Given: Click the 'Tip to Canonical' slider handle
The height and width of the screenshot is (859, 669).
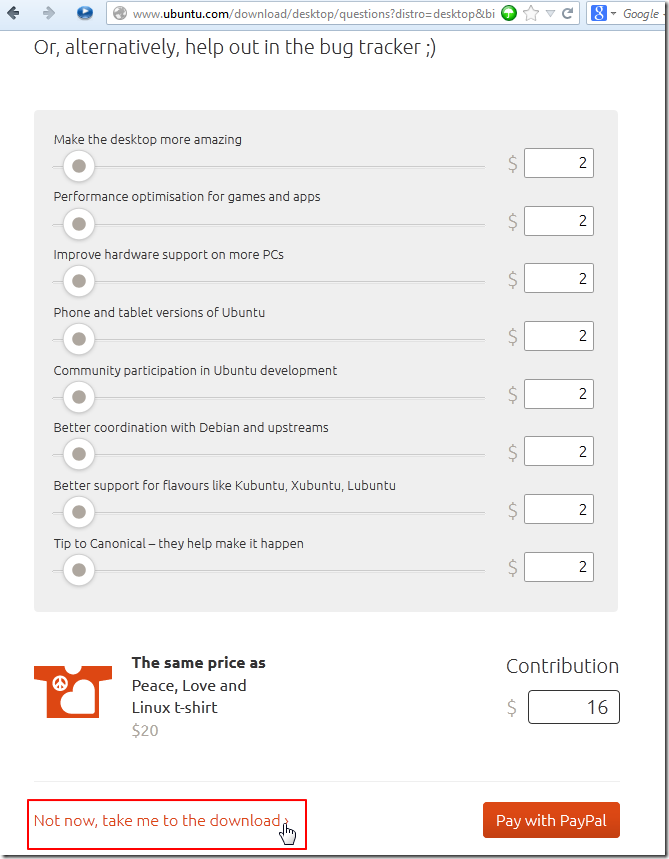Looking at the screenshot, I should point(78,570).
